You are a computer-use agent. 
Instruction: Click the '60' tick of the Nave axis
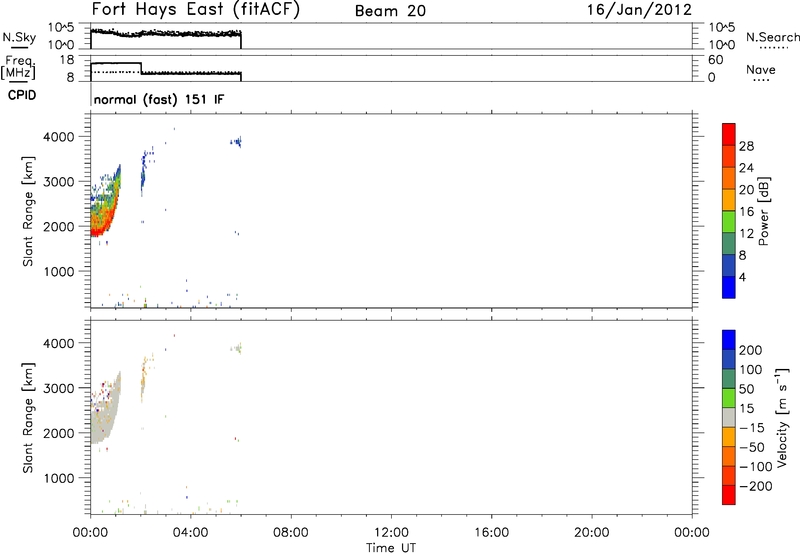coord(715,60)
